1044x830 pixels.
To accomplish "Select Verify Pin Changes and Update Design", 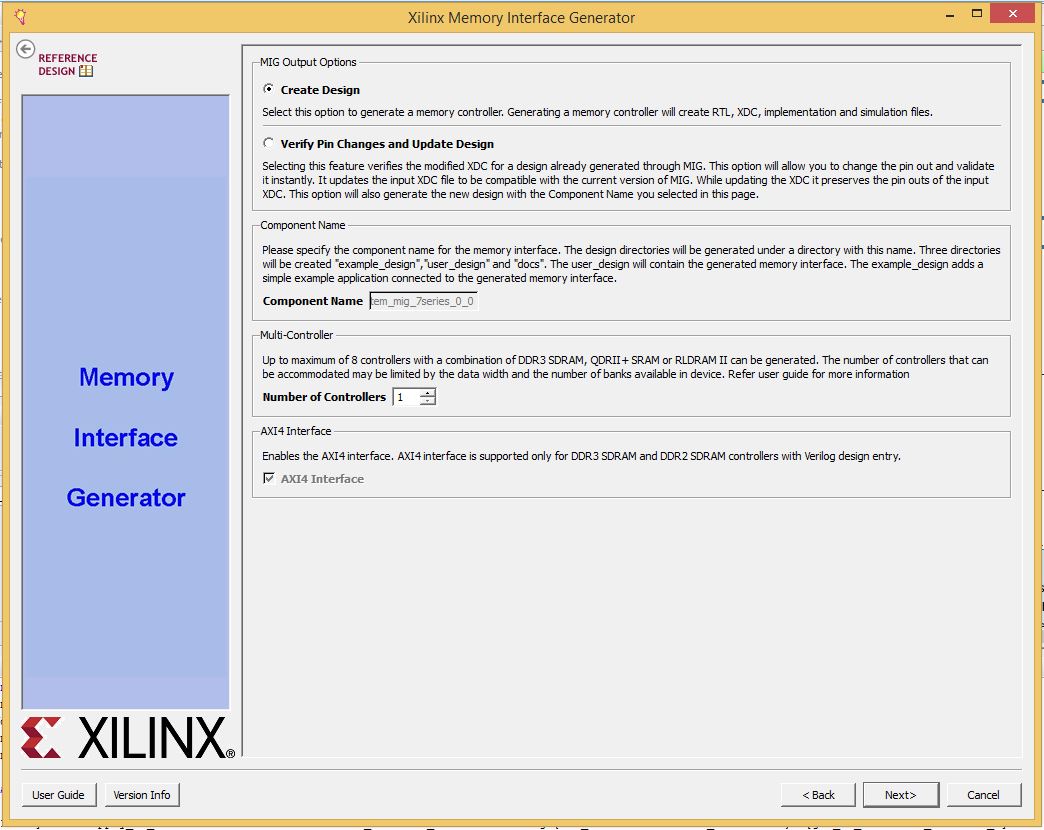I will [x=268, y=142].
